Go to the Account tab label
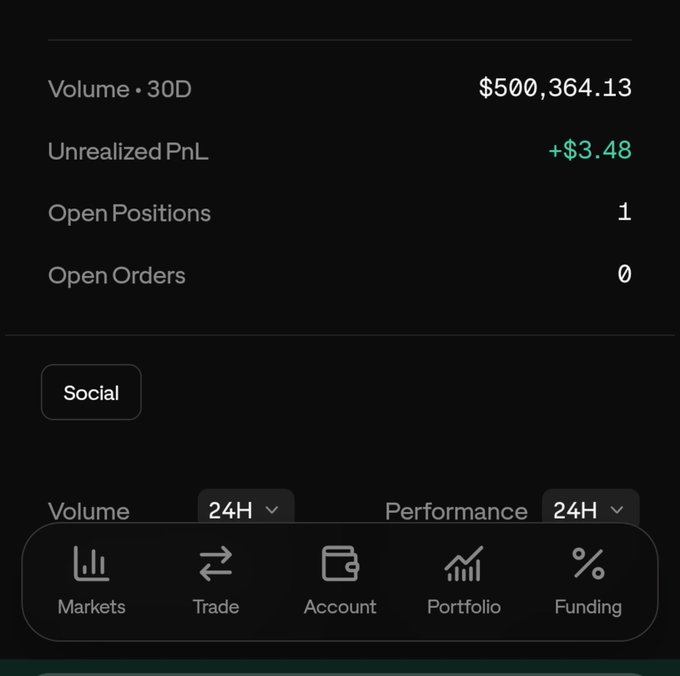680x676 pixels. (x=340, y=607)
